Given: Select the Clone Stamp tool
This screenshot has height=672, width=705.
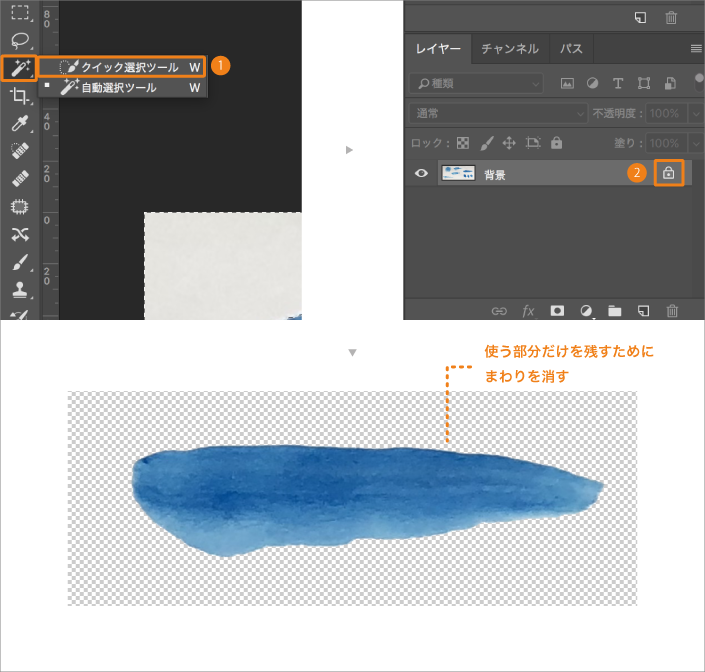Looking at the screenshot, I should [20, 290].
